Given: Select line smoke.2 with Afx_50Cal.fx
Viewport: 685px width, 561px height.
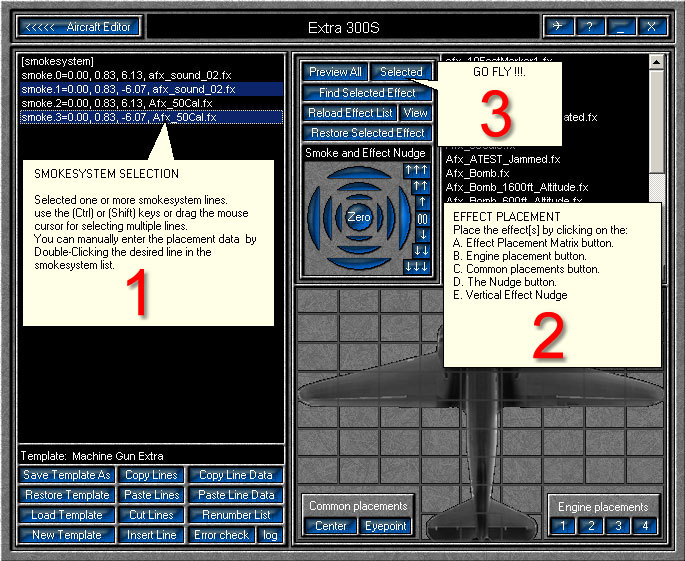Looking at the screenshot, I should (x=151, y=103).
